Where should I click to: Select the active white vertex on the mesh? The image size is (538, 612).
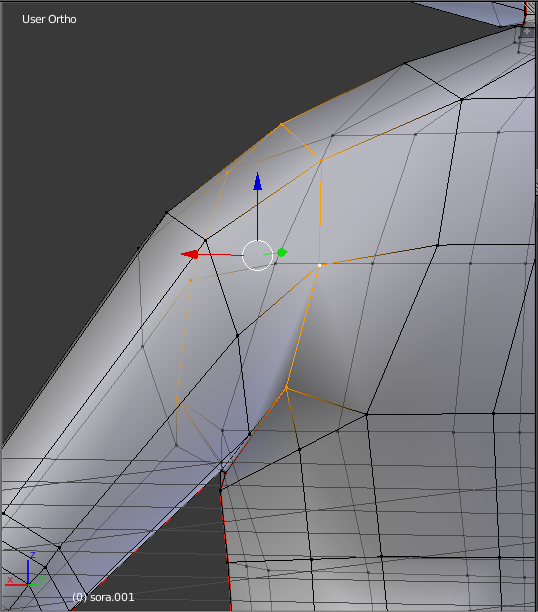pos(319,265)
